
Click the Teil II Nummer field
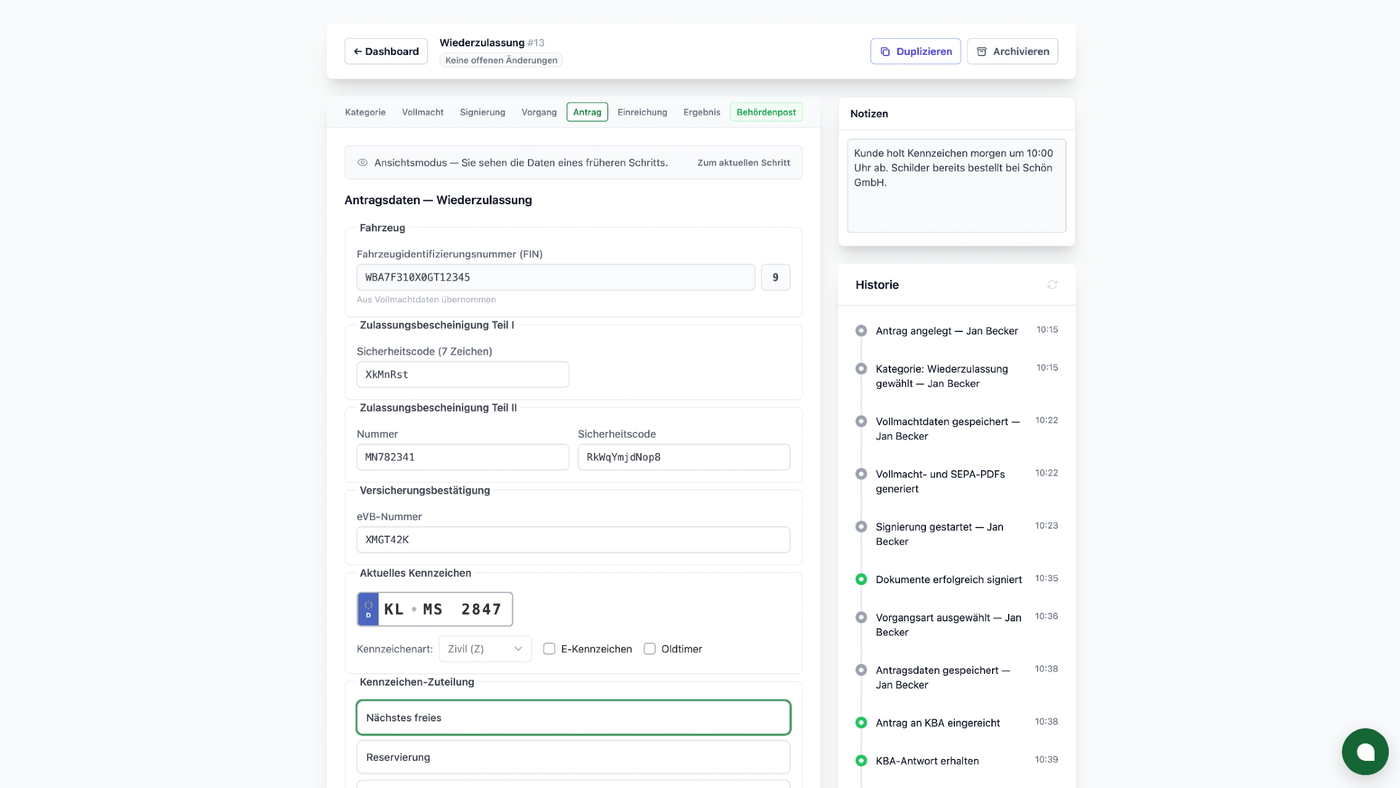click(463, 457)
